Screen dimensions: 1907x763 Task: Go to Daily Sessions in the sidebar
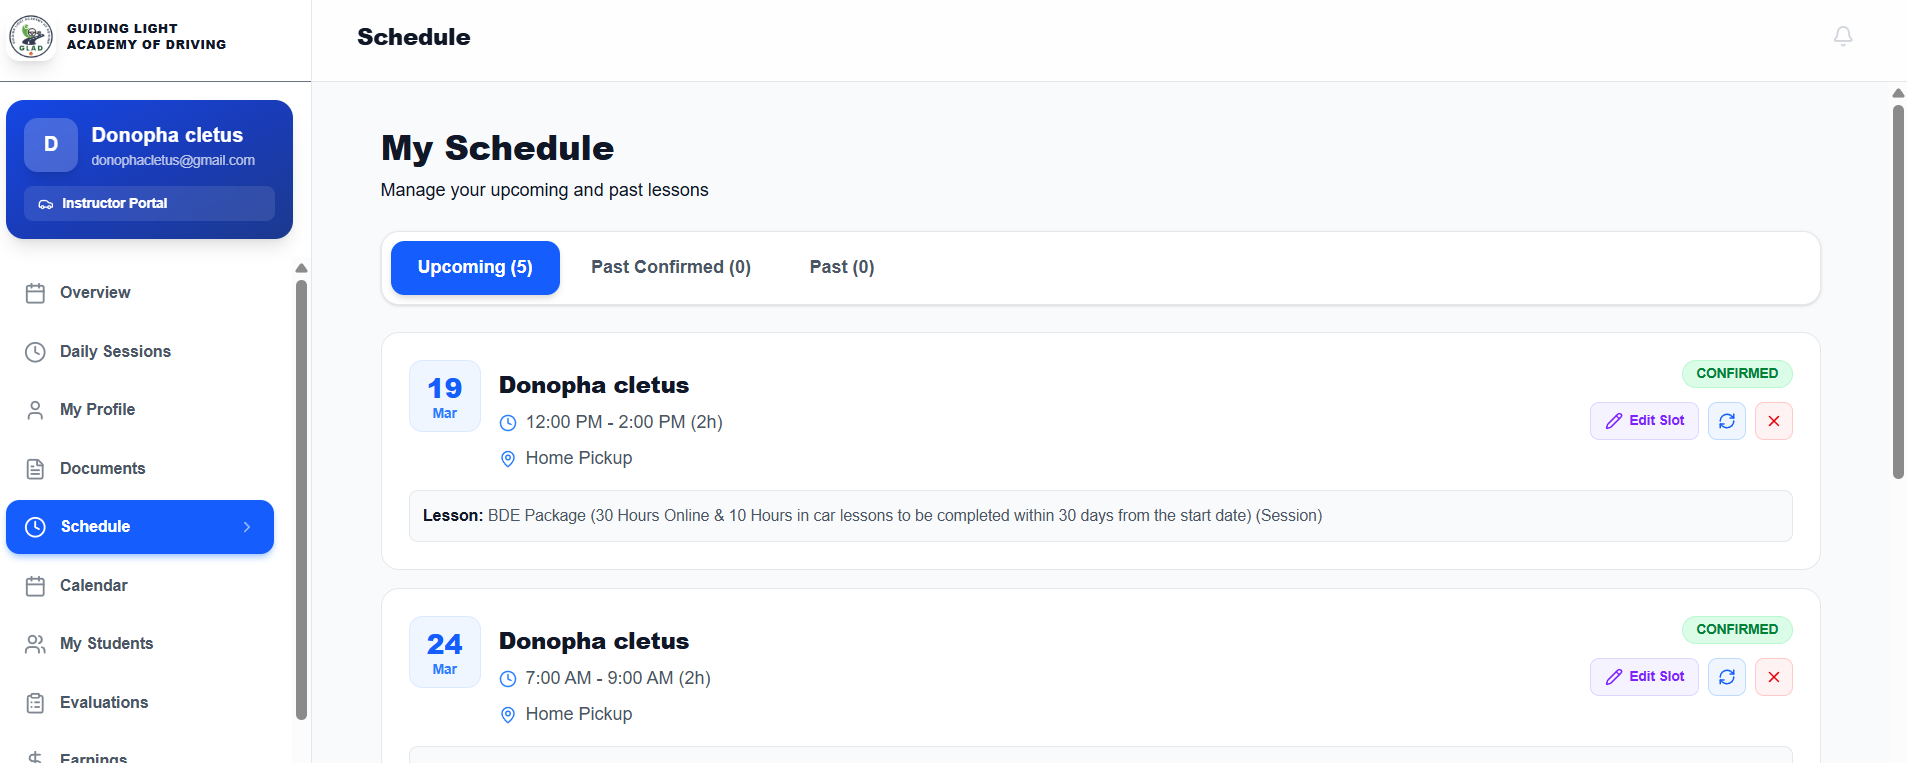click(x=115, y=351)
